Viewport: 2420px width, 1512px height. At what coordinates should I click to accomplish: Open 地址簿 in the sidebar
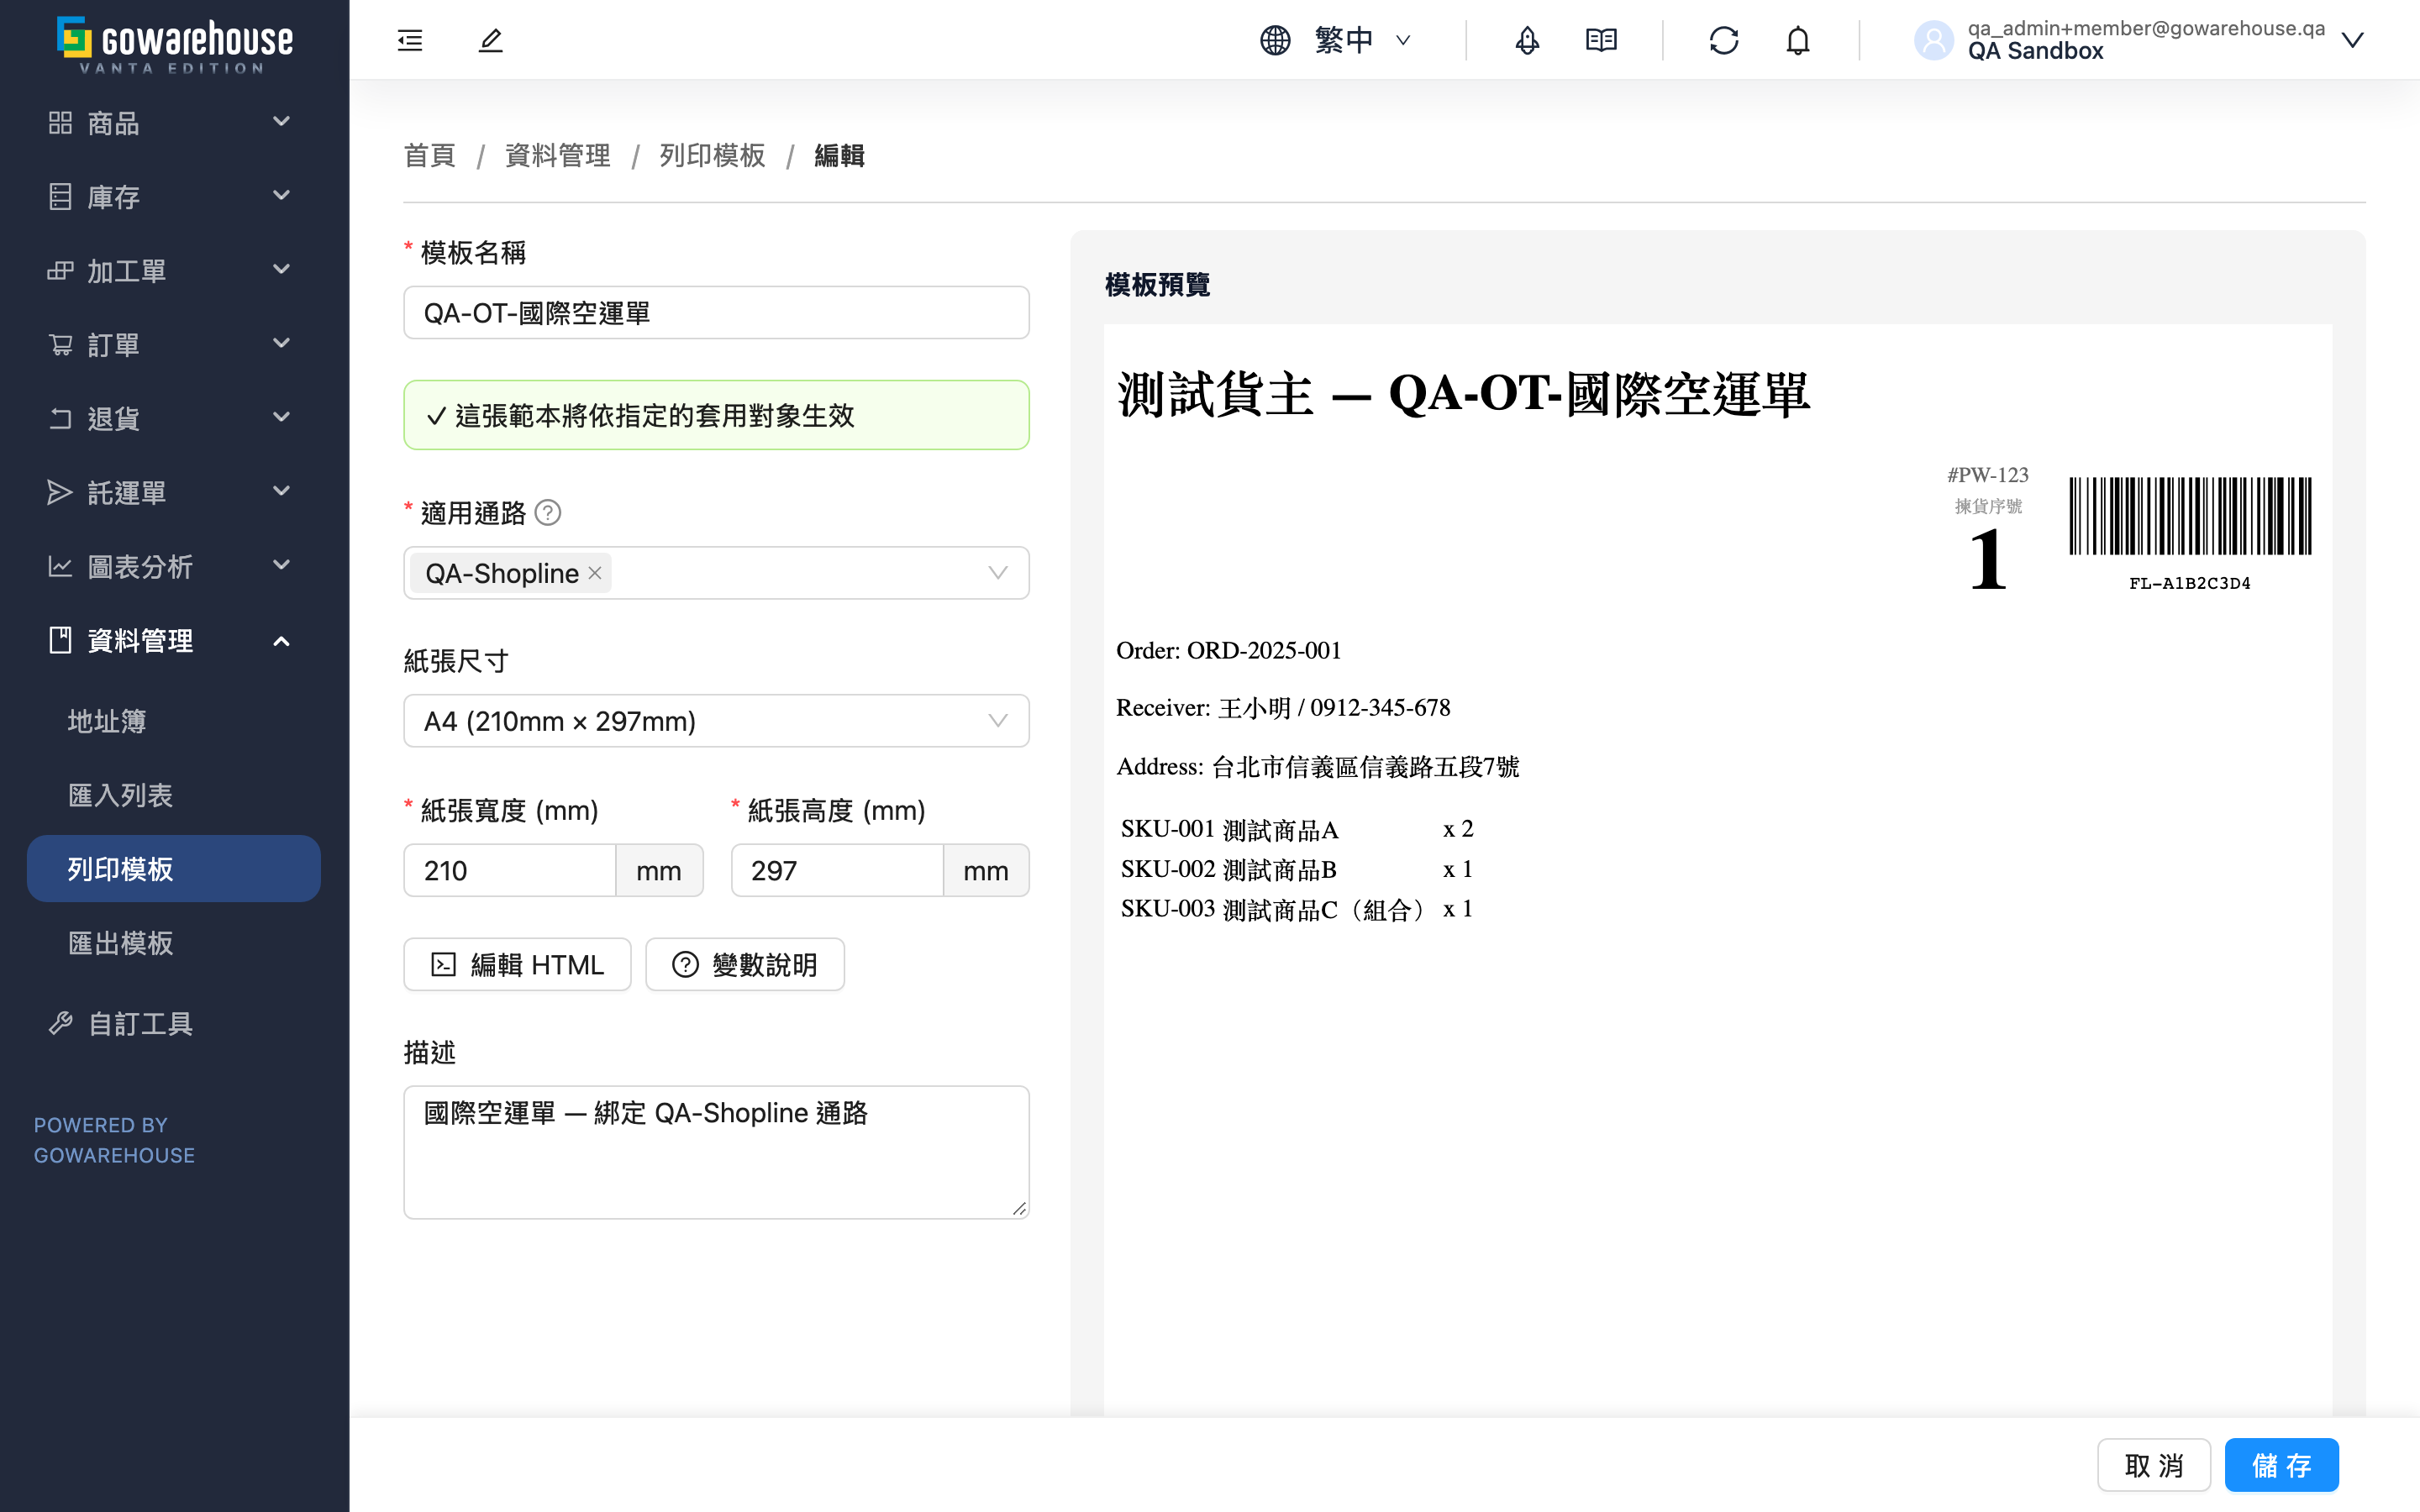click(173, 721)
